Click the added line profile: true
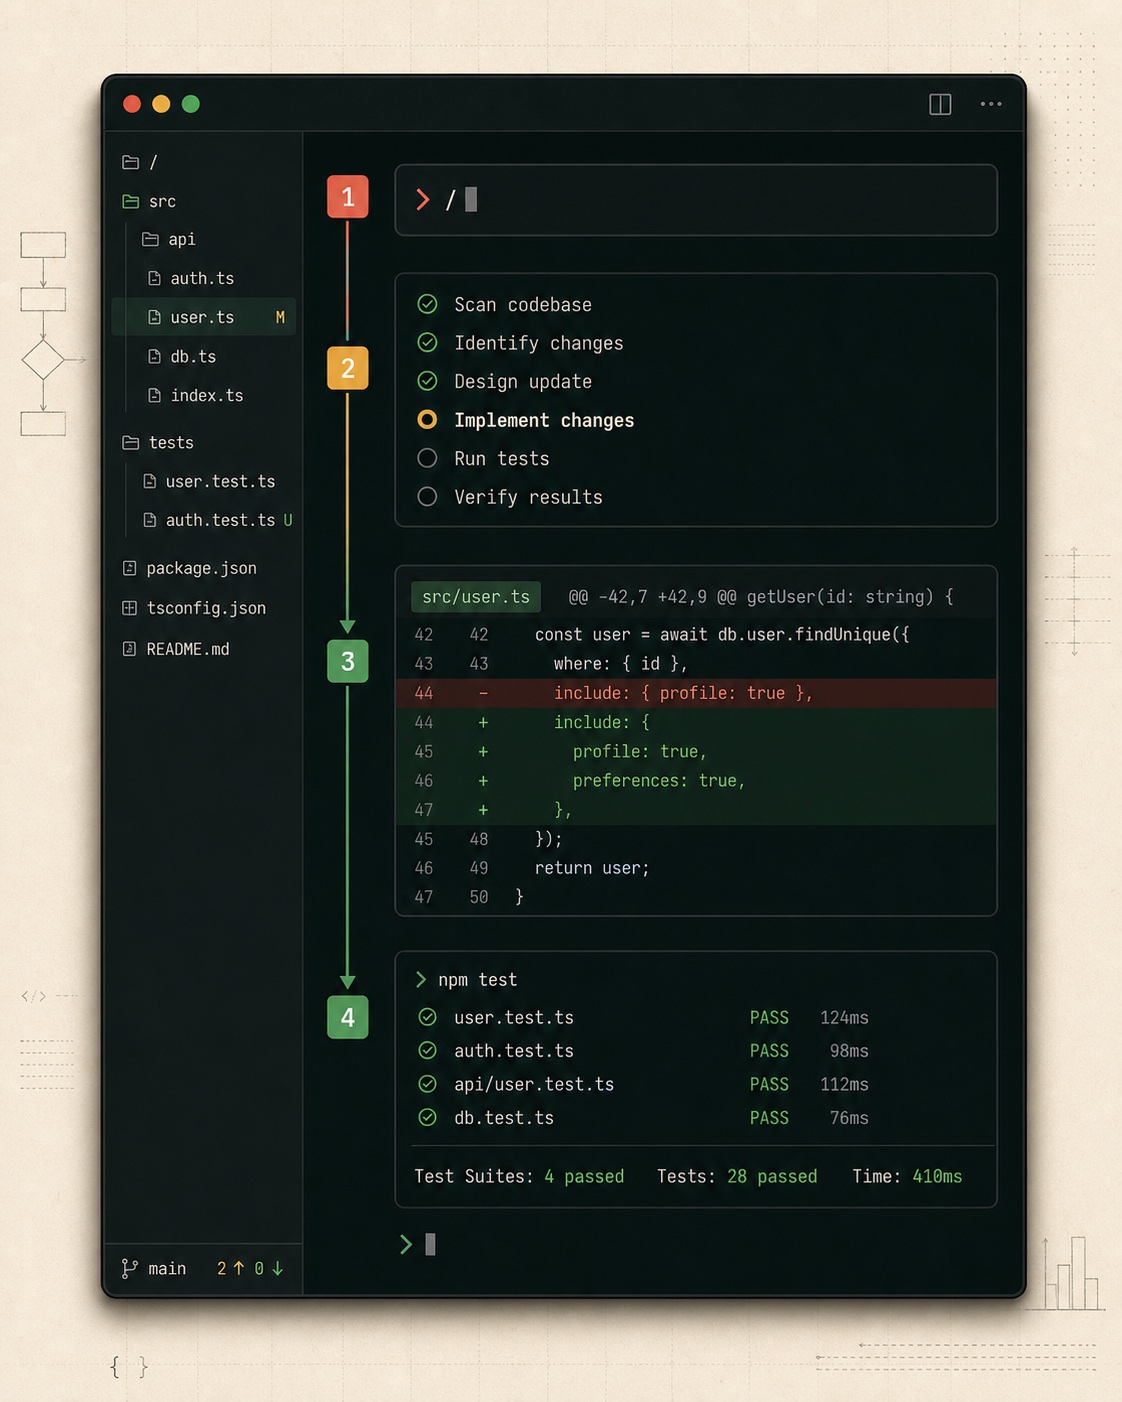Image resolution: width=1122 pixels, height=1402 pixels. pos(696,751)
